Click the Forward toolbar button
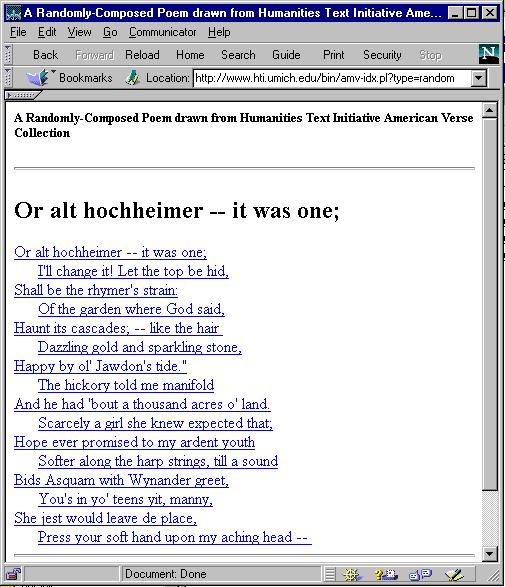 [x=94, y=55]
